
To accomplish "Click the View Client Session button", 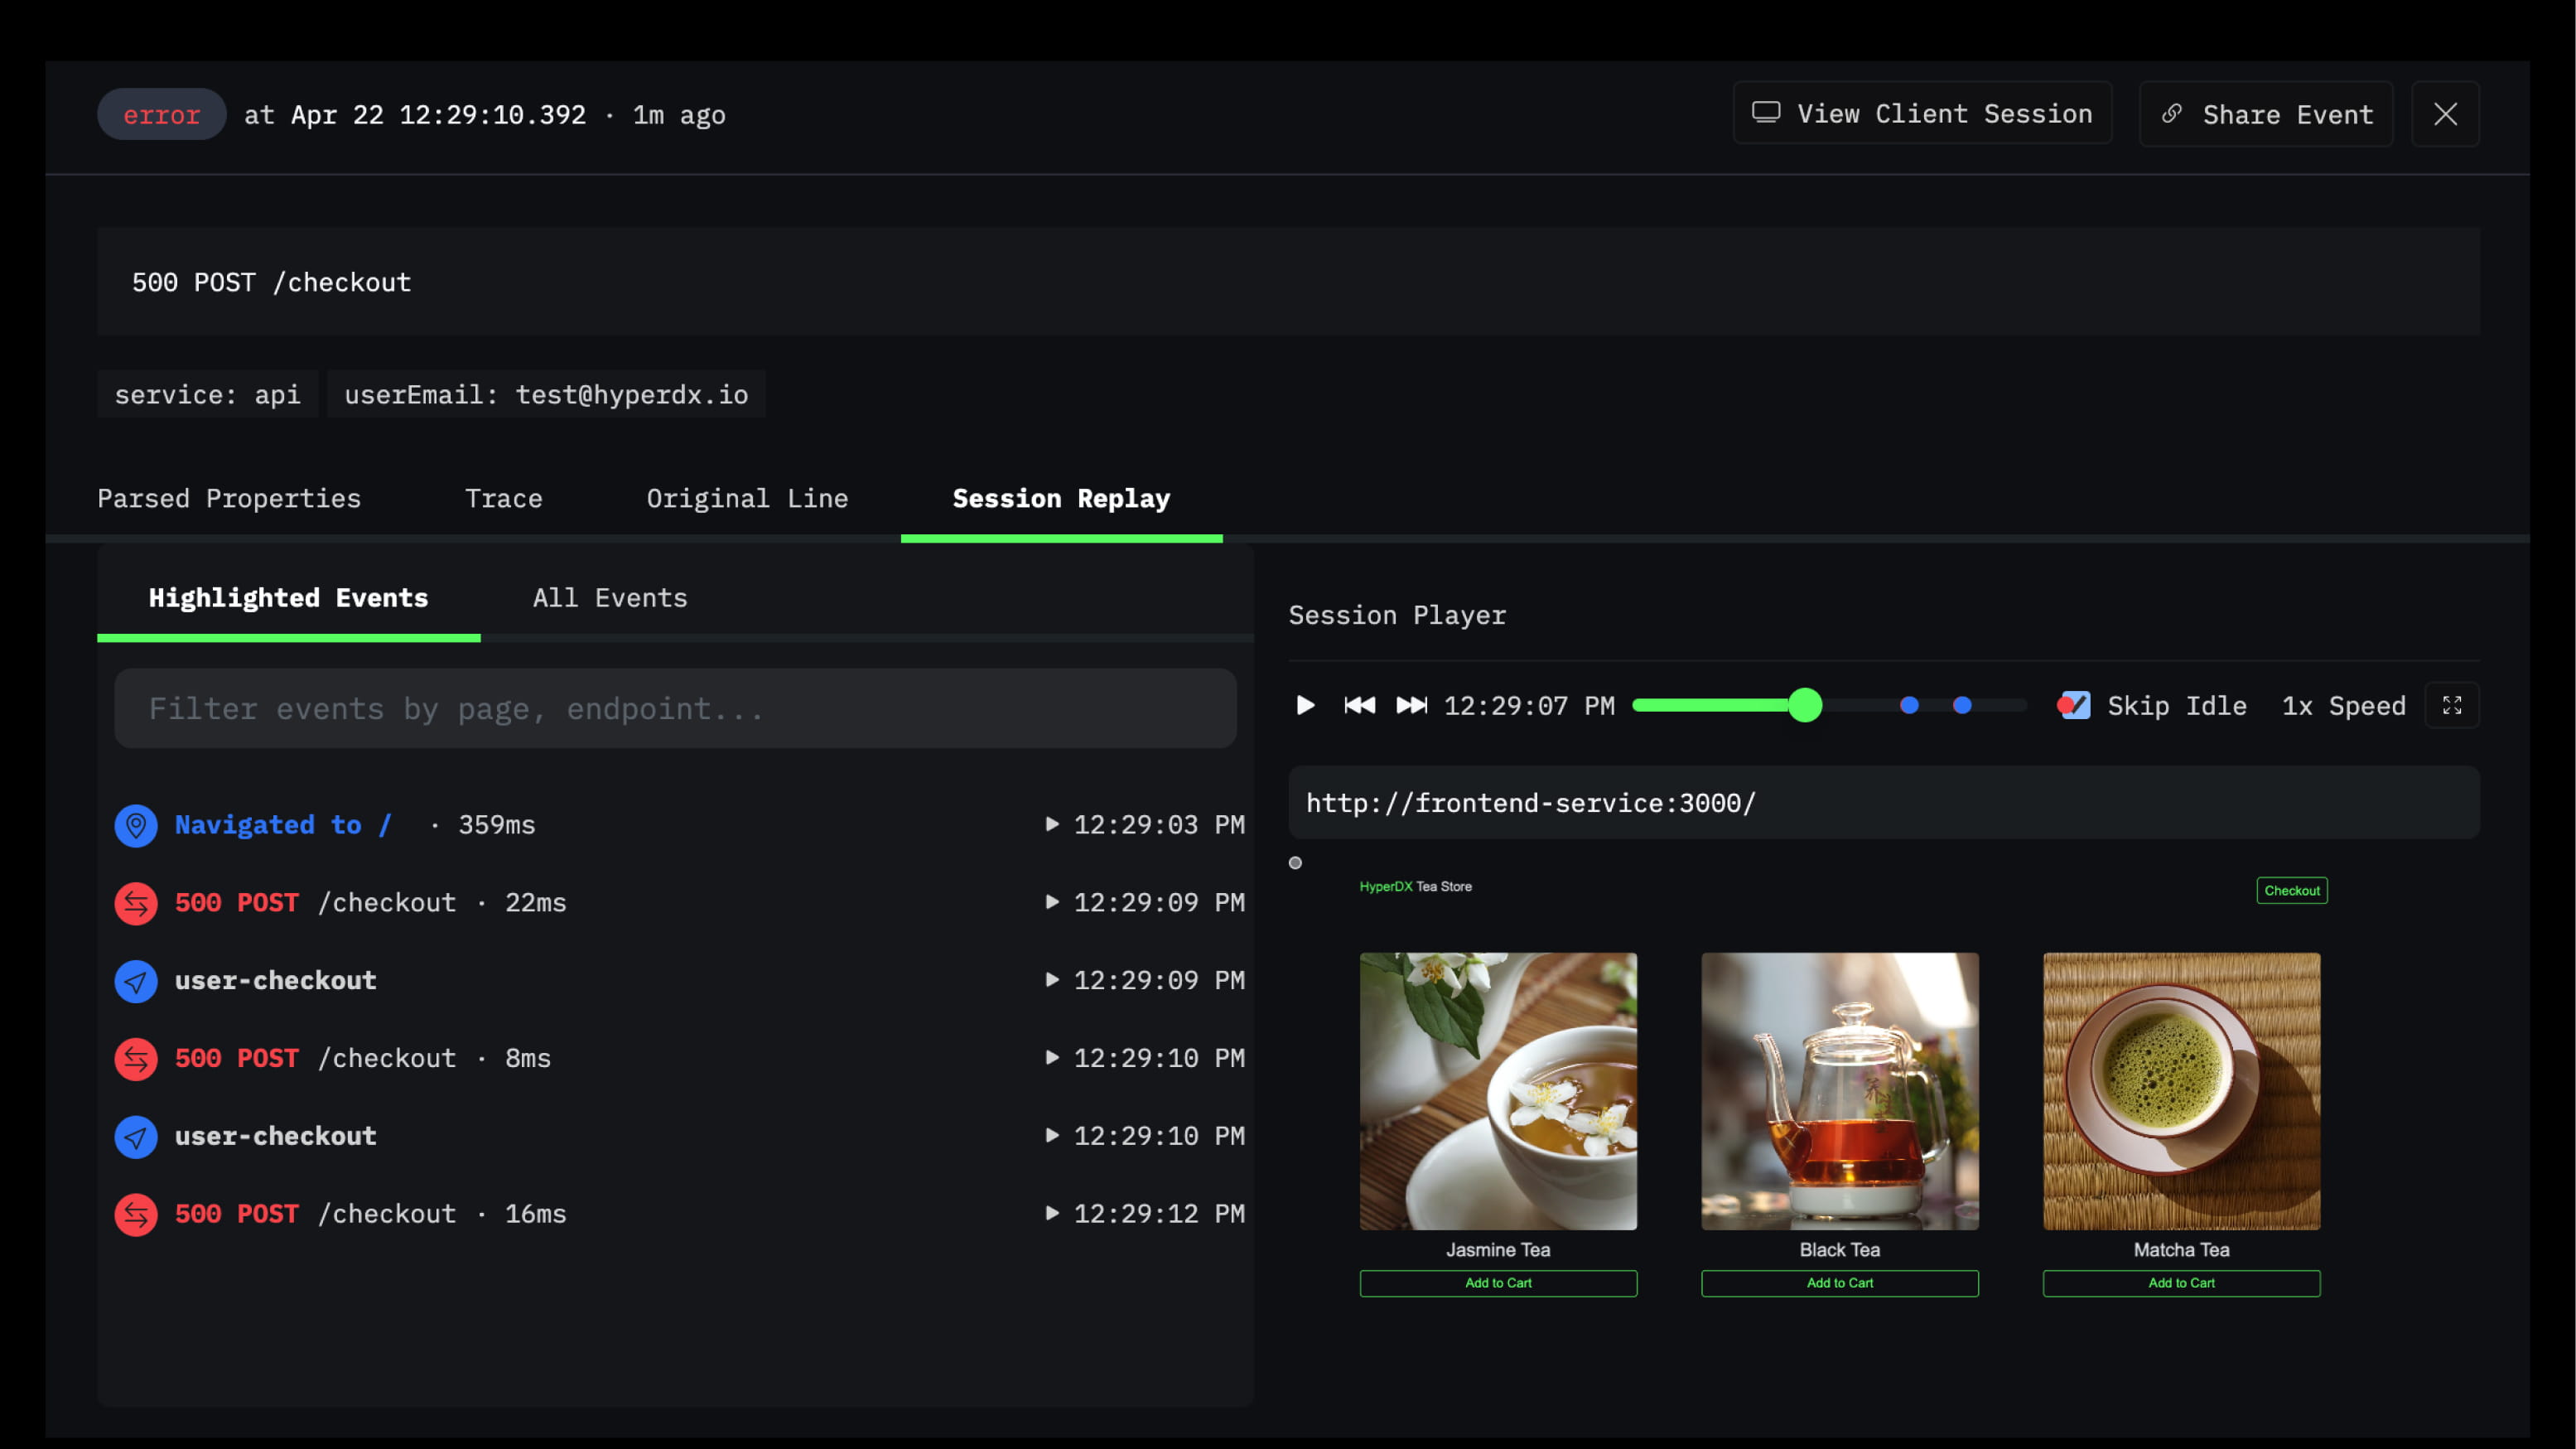I will 1922,115.
